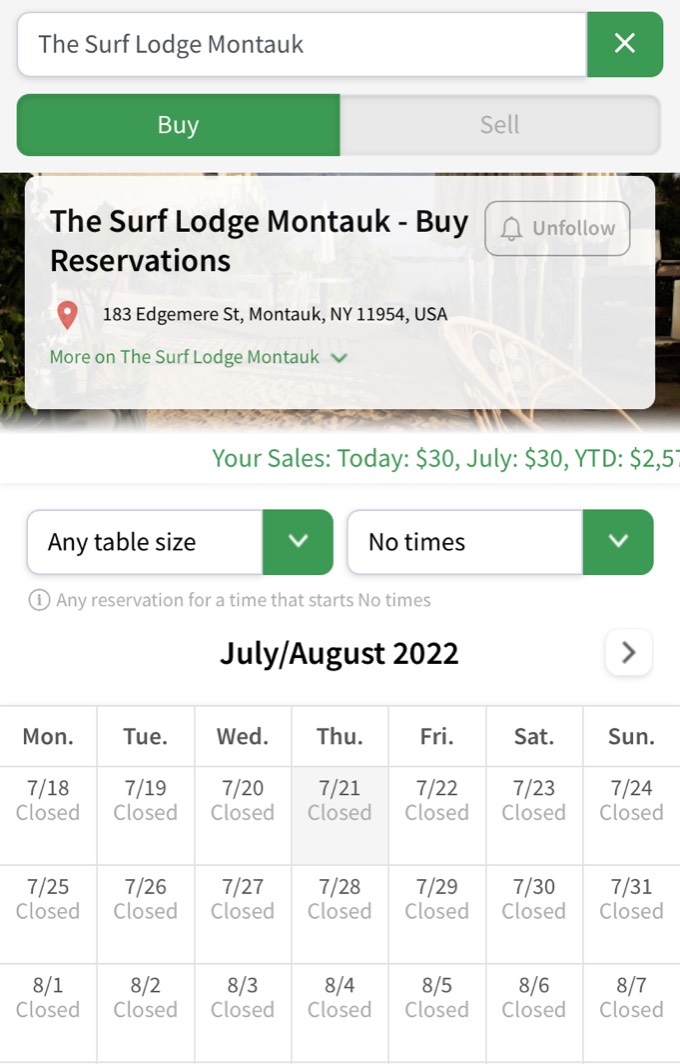Expand More on The Surf Lodge Montauk
This screenshot has height=1064, width=680.
click(198, 357)
